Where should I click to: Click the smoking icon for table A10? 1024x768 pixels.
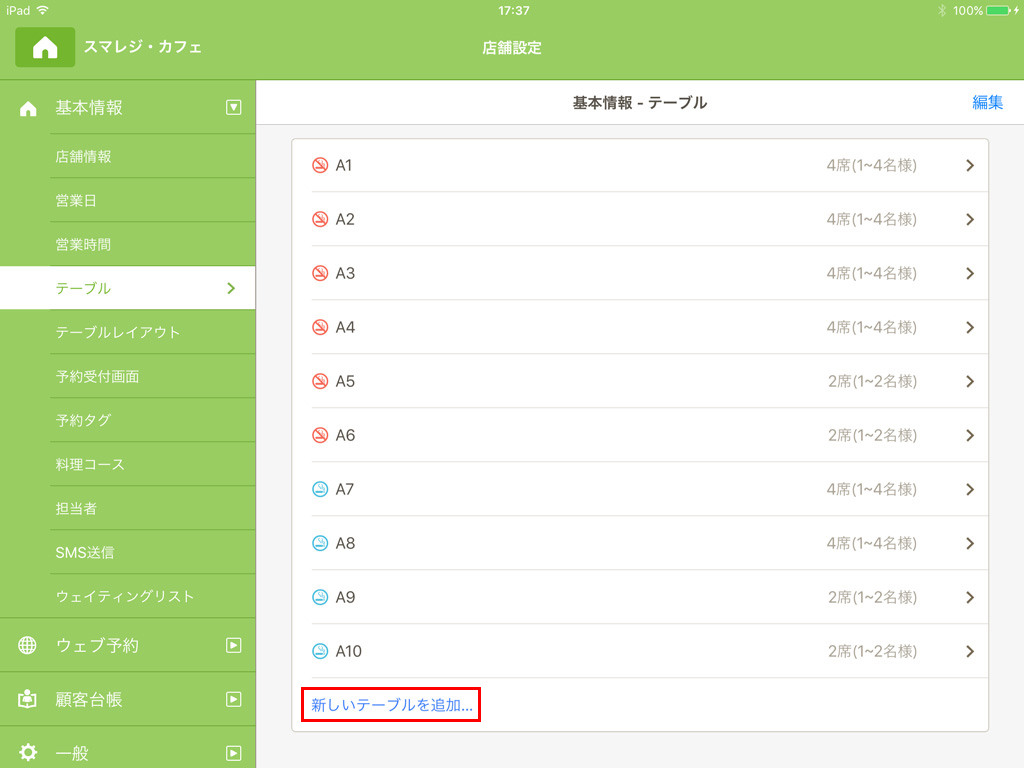pyautogui.click(x=320, y=651)
